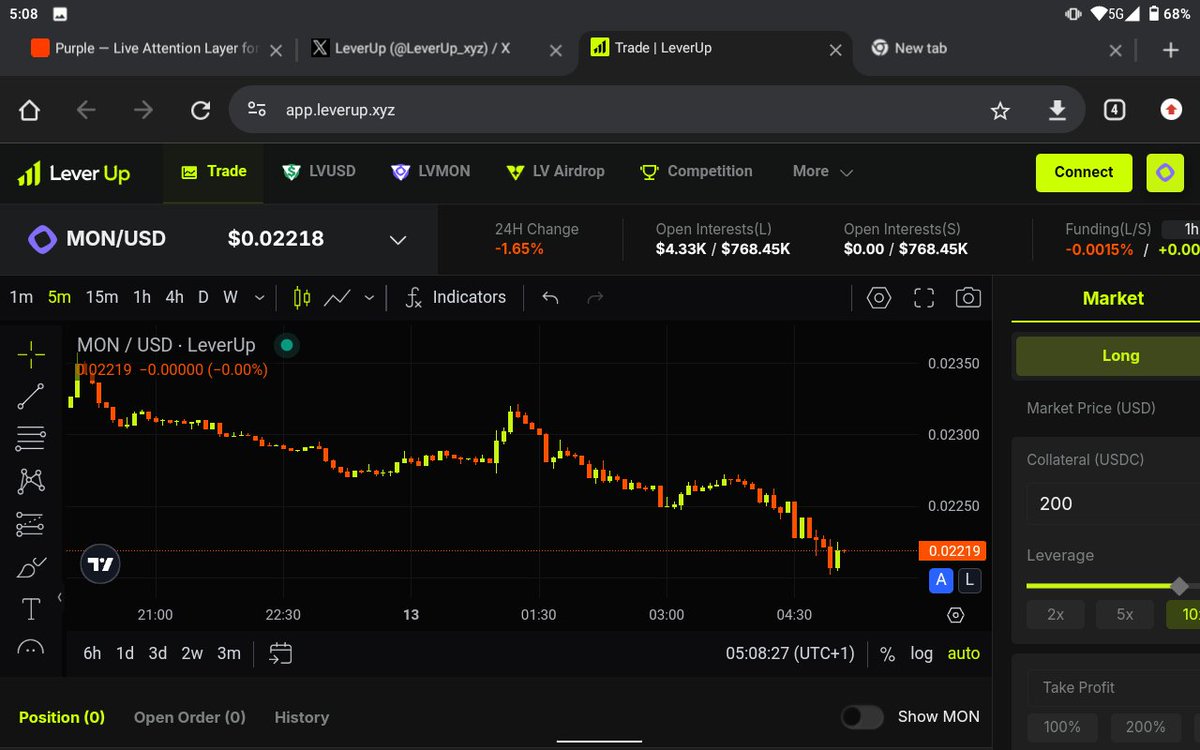Open the Competition page
Viewport: 1200px width, 750px height.
pos(696,172)
